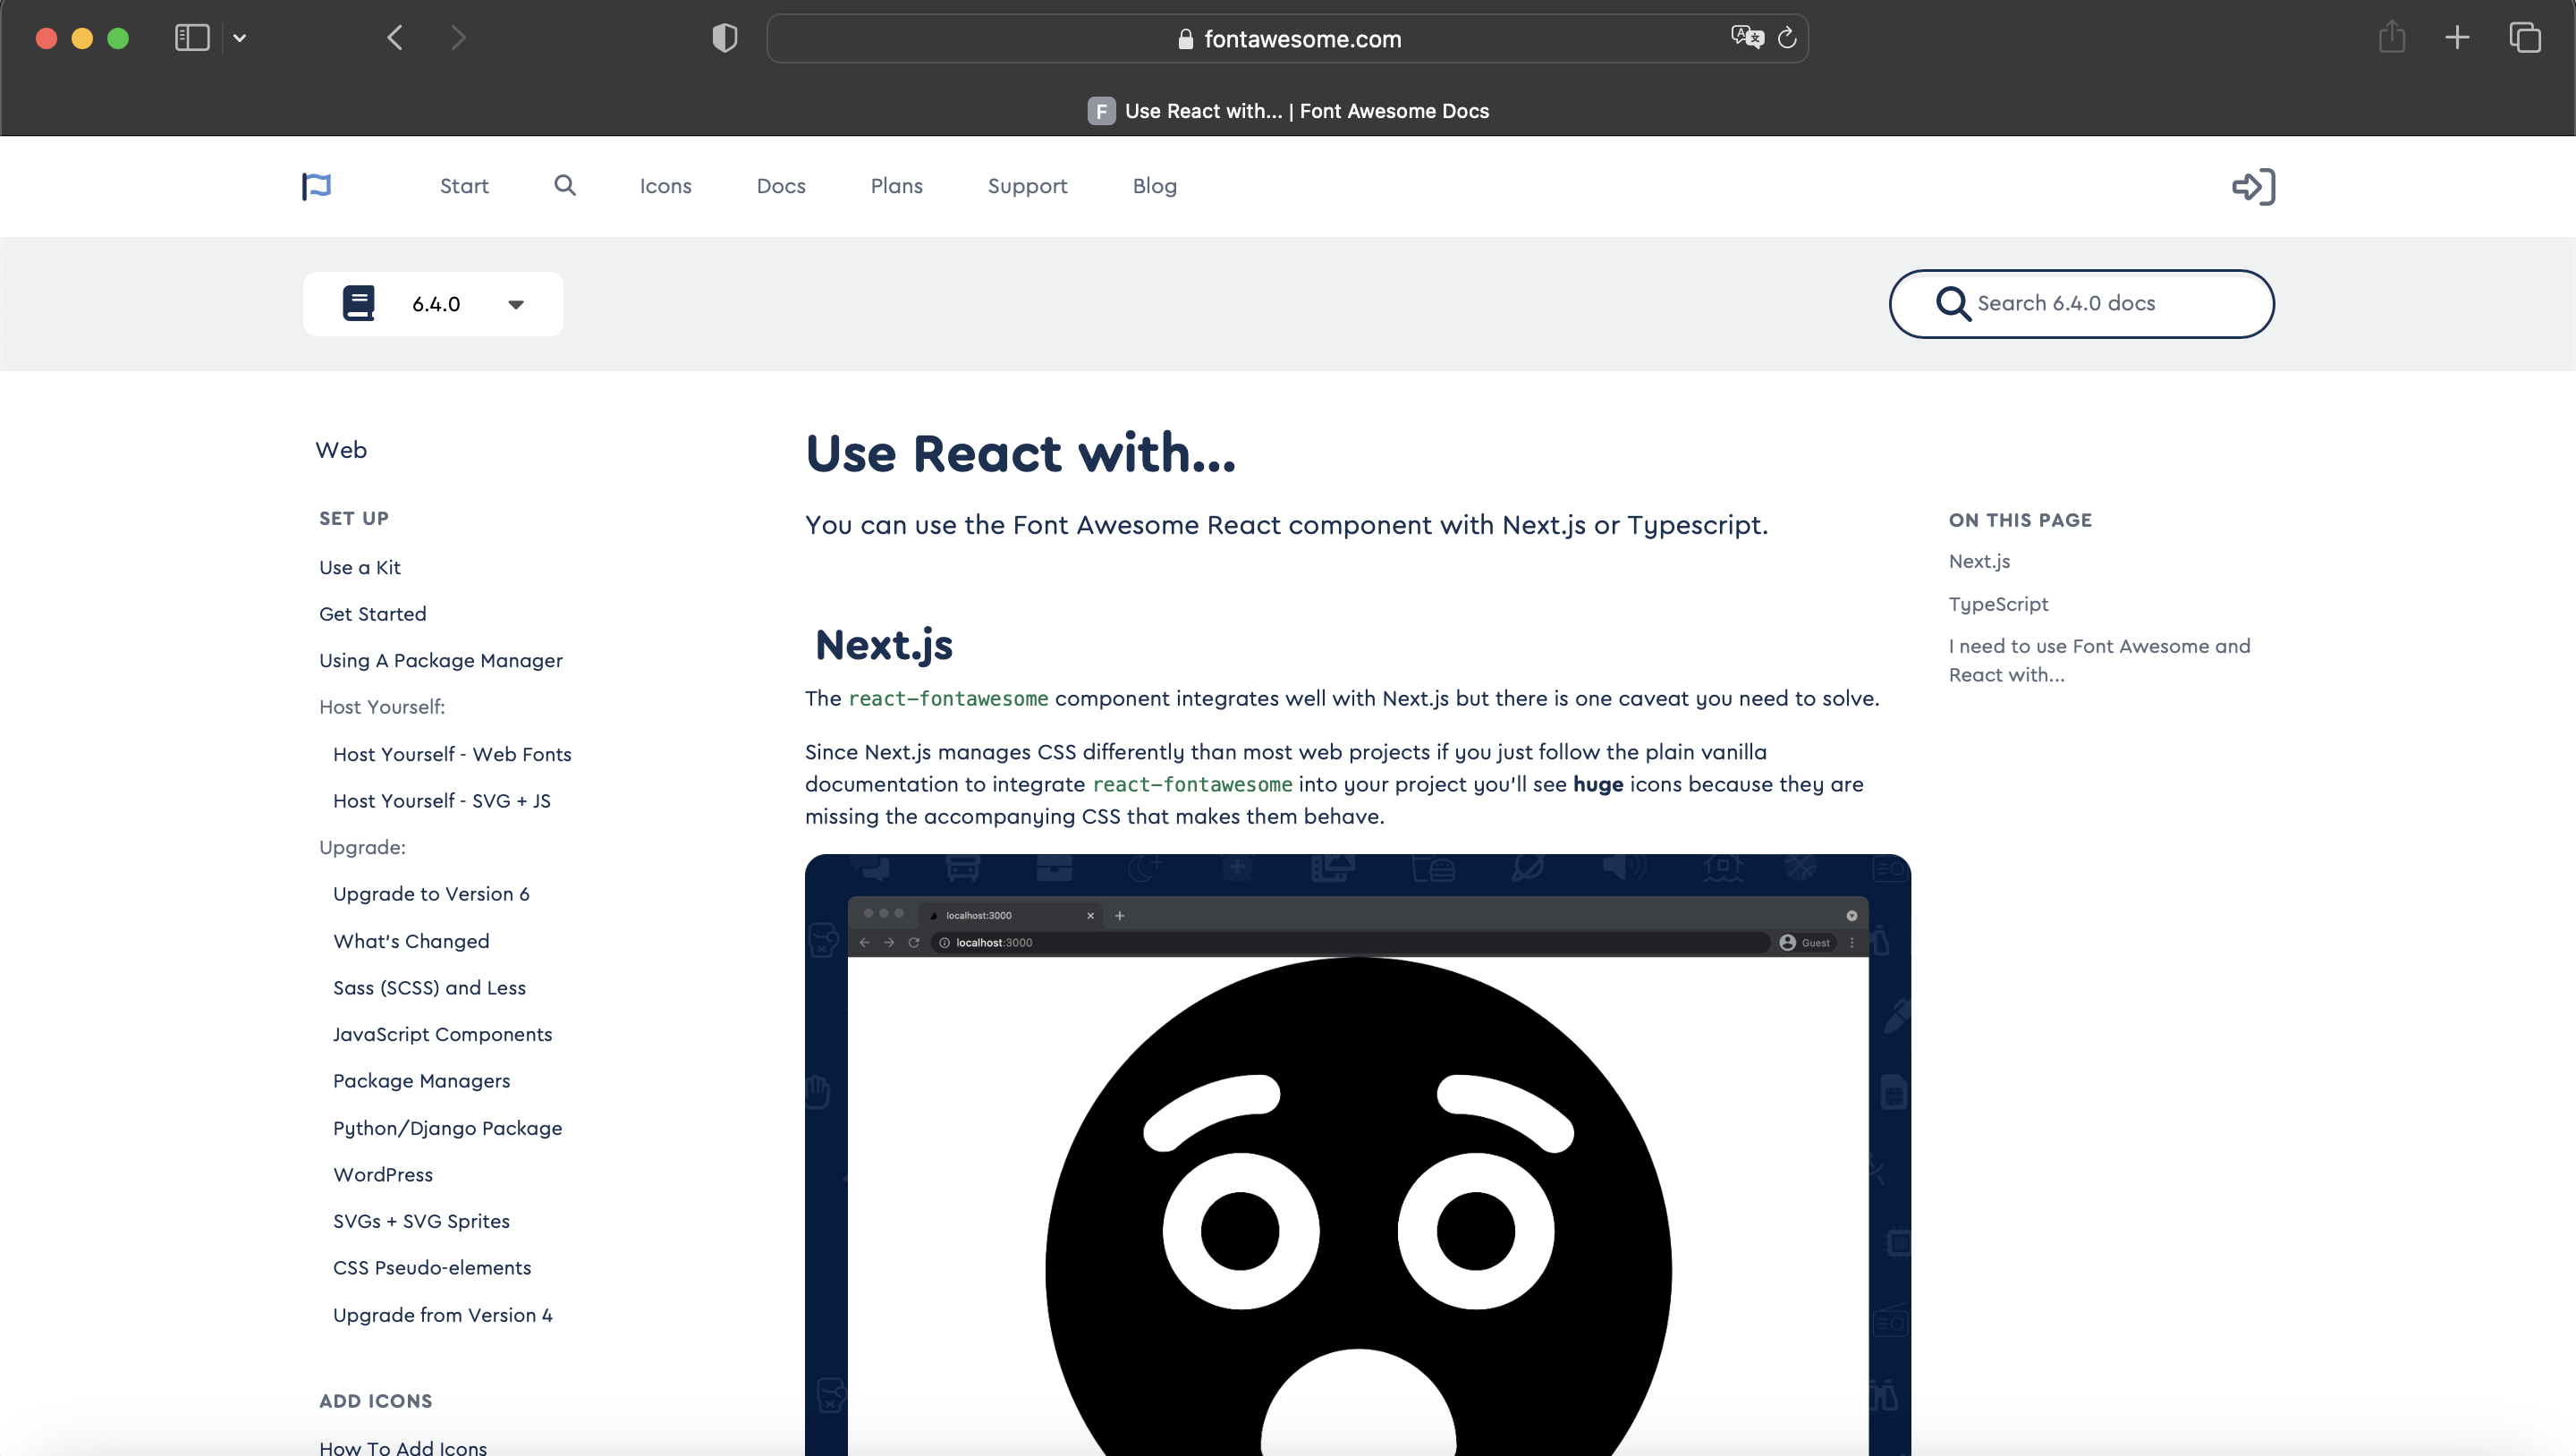Show the tab overview icon
Screen dimensions: 2576x1456
2525,38
